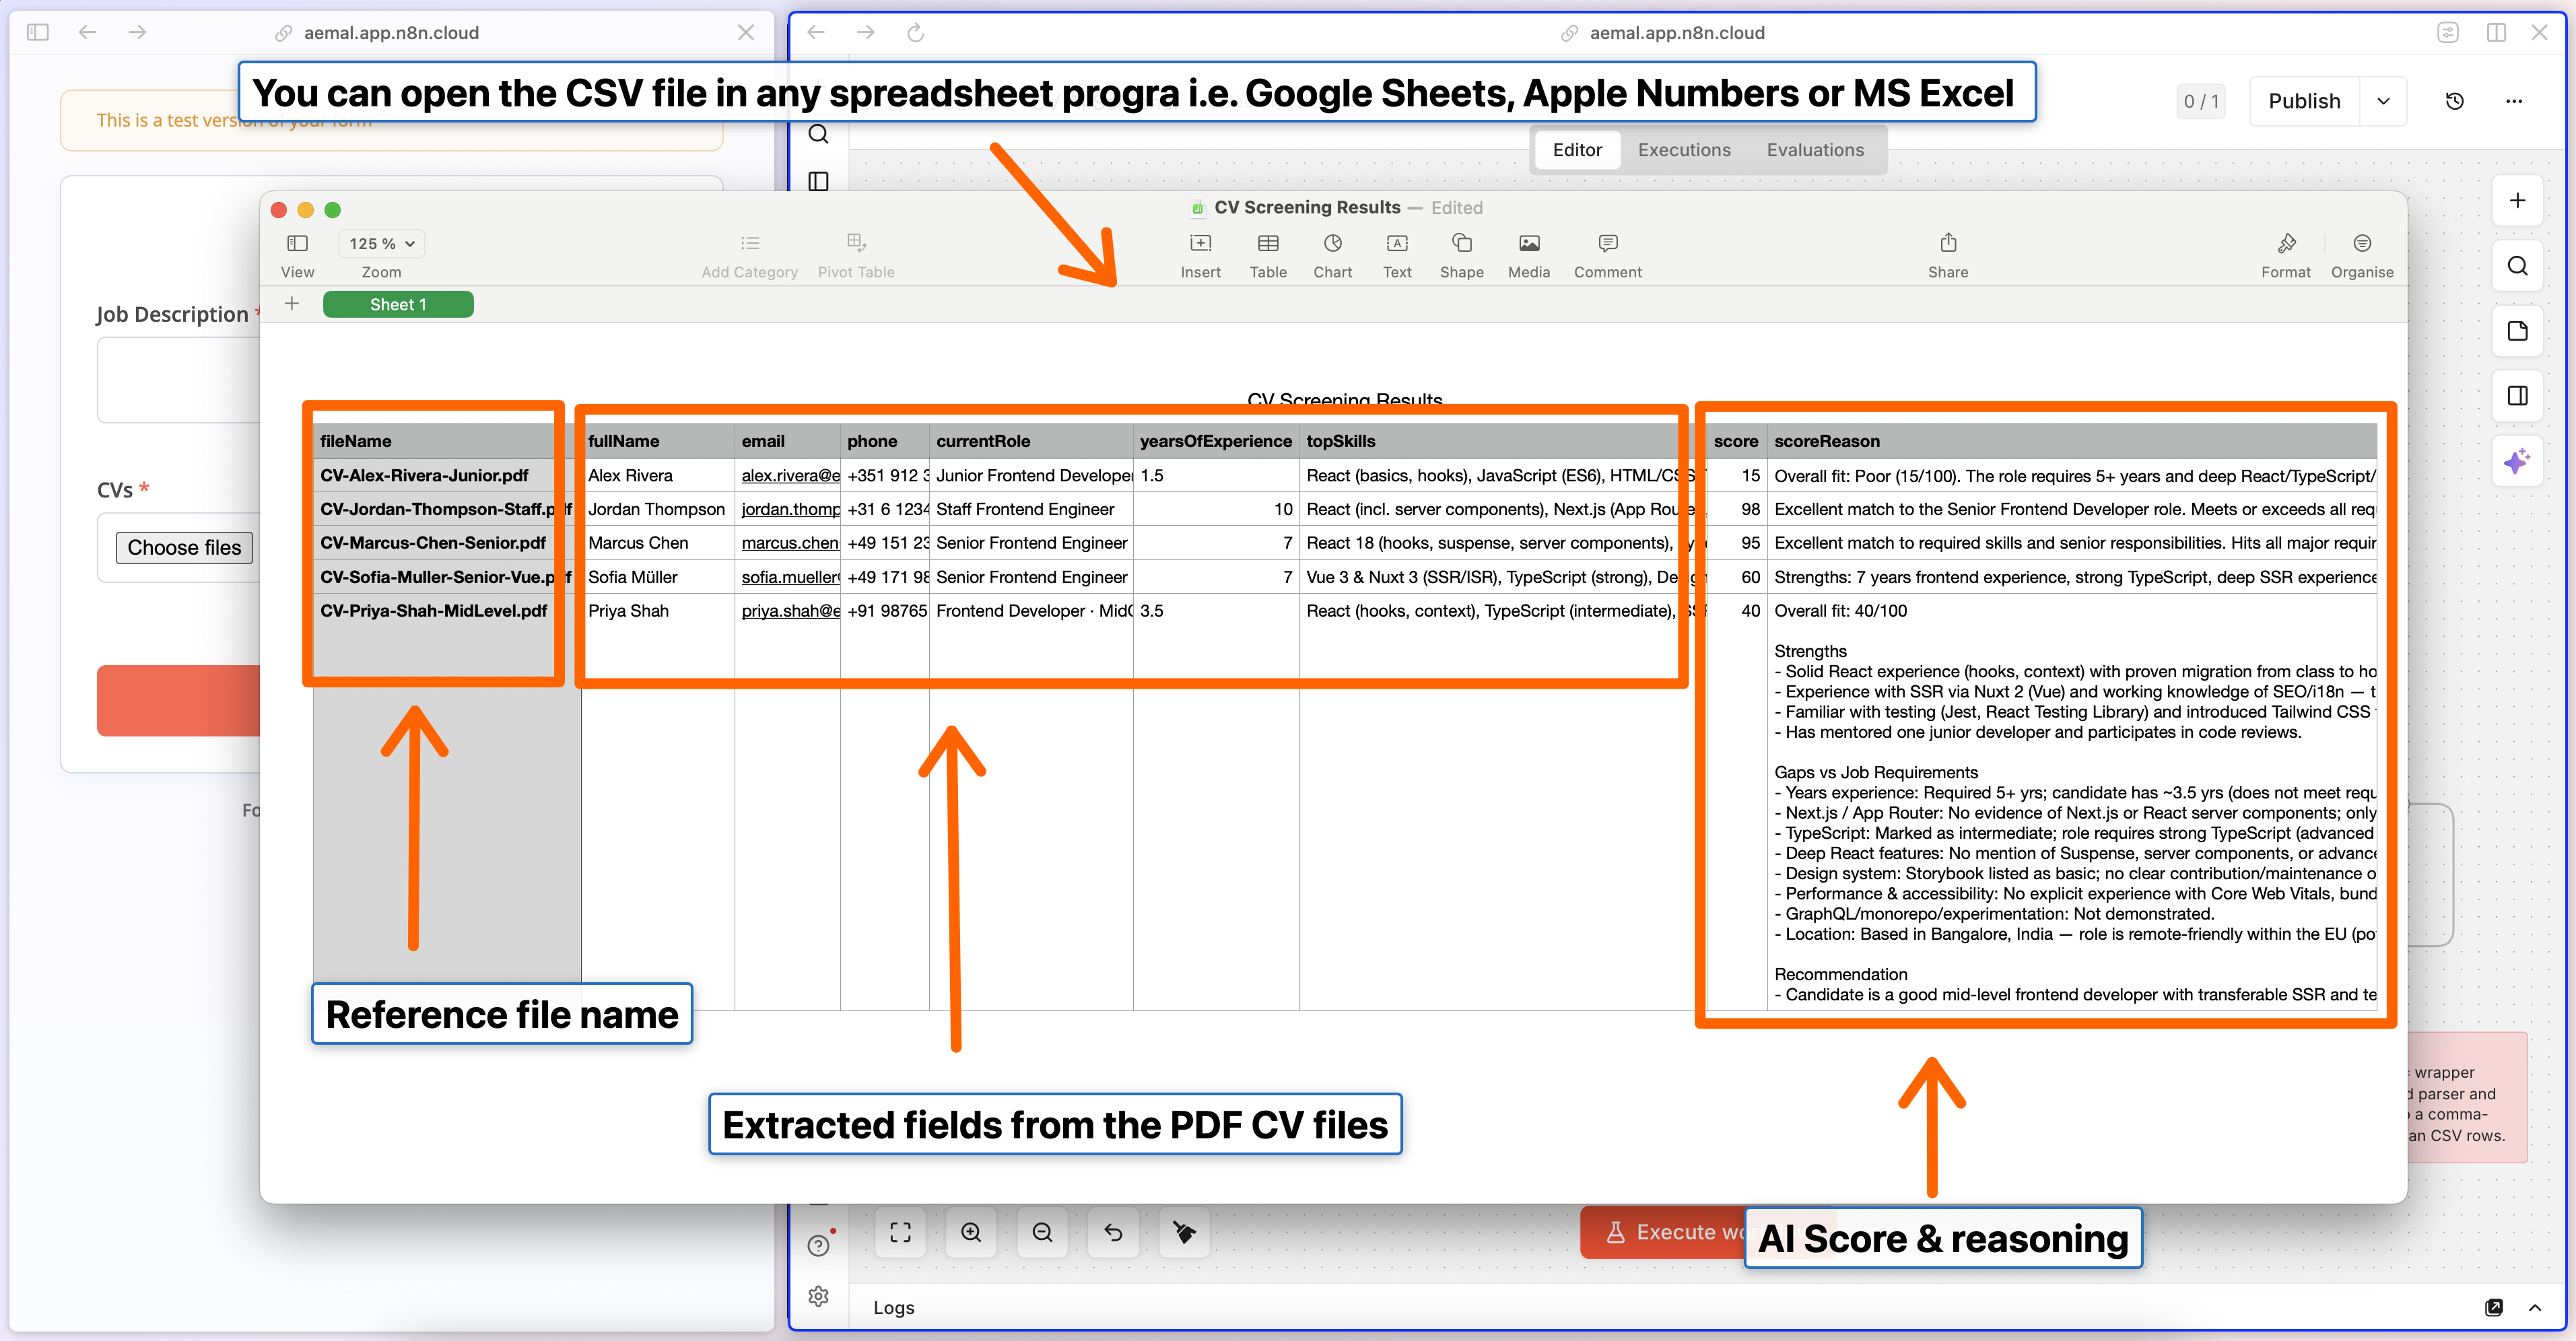Switch to the Executions tab in n8n
The image size is (2576, 1341).
(x=1684, y=150)
